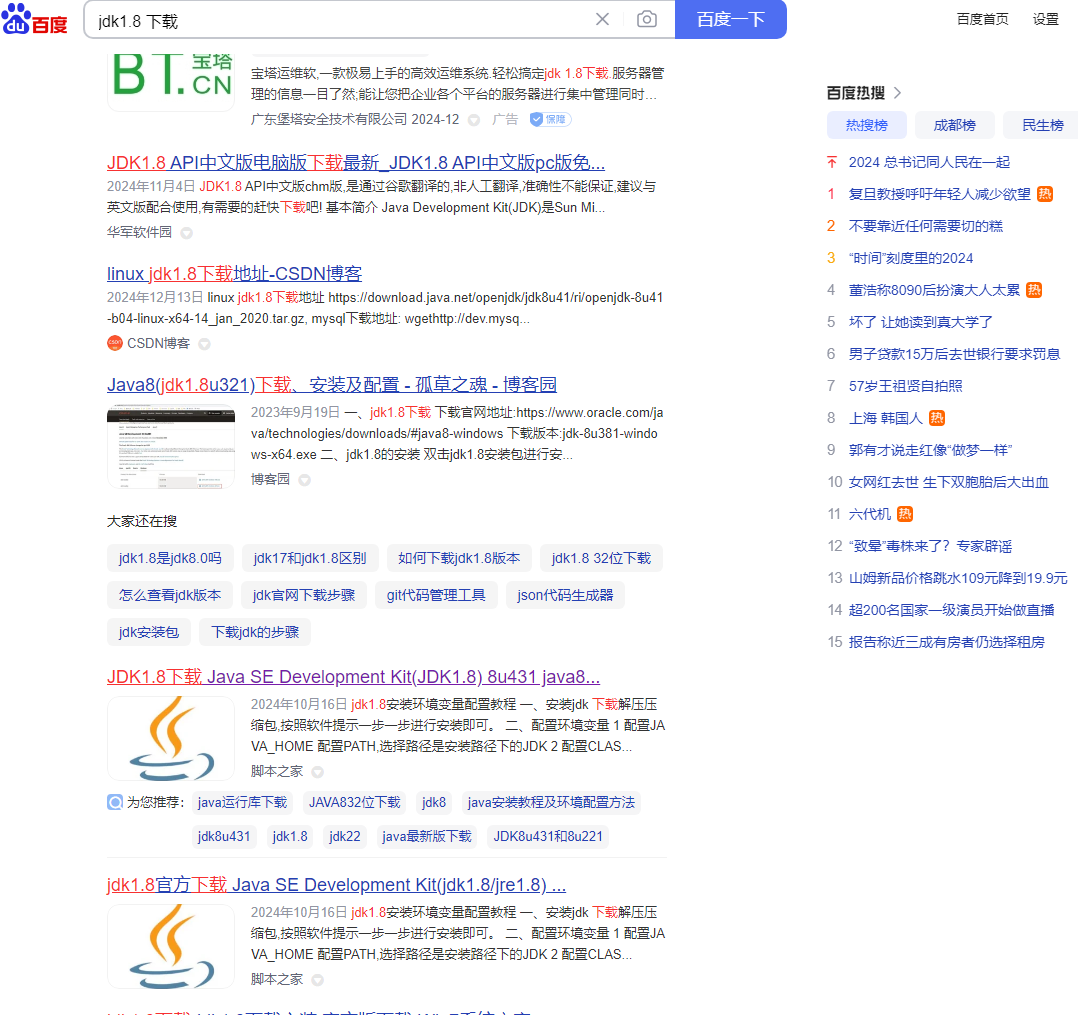
Task: Click the pinned arrow icon beside 2024 总书记同人民在一起
Action: tap(832, 162)
